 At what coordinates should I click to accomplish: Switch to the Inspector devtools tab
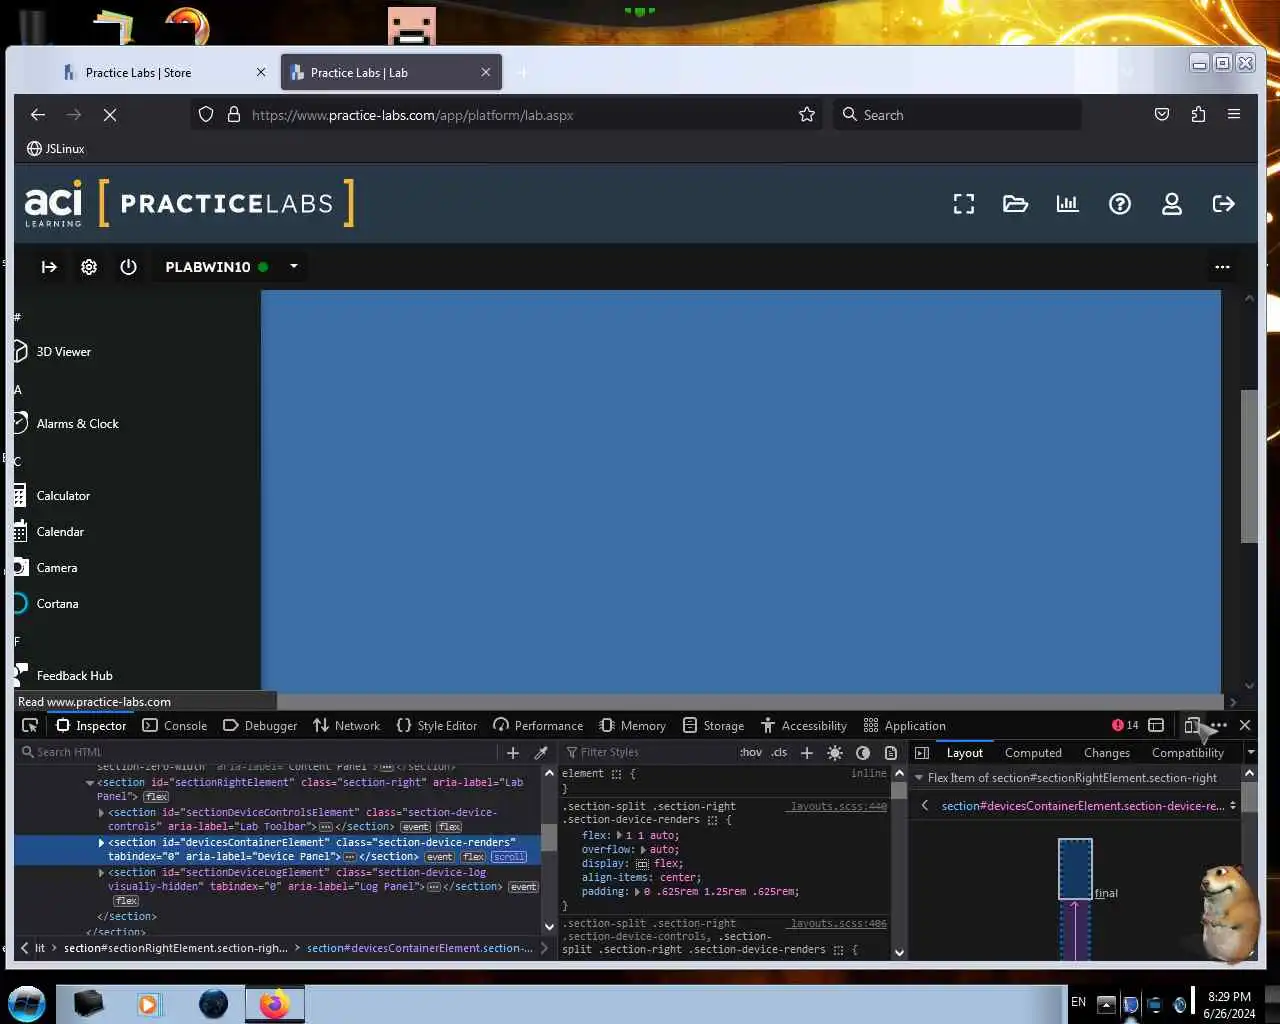pyautogui.click(x=91, y=726)
